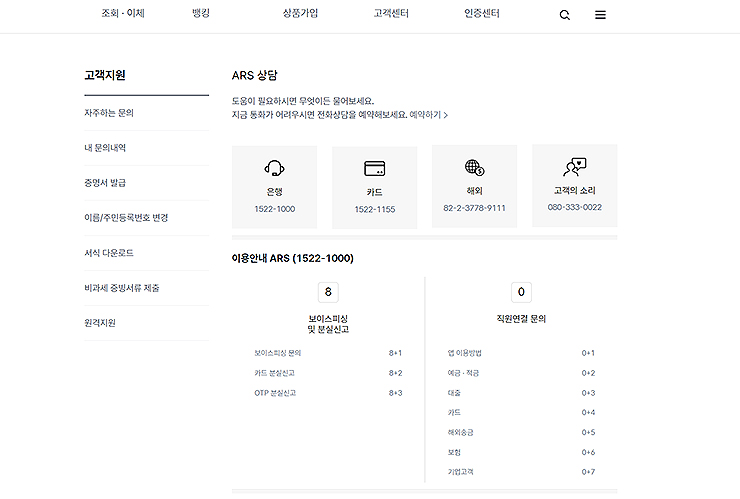Viewport: 740px width, 499px height.
Task: Click the 고객의 소리 number 080-333-0022
Action: pyautogui.click(x=574, y=207)
